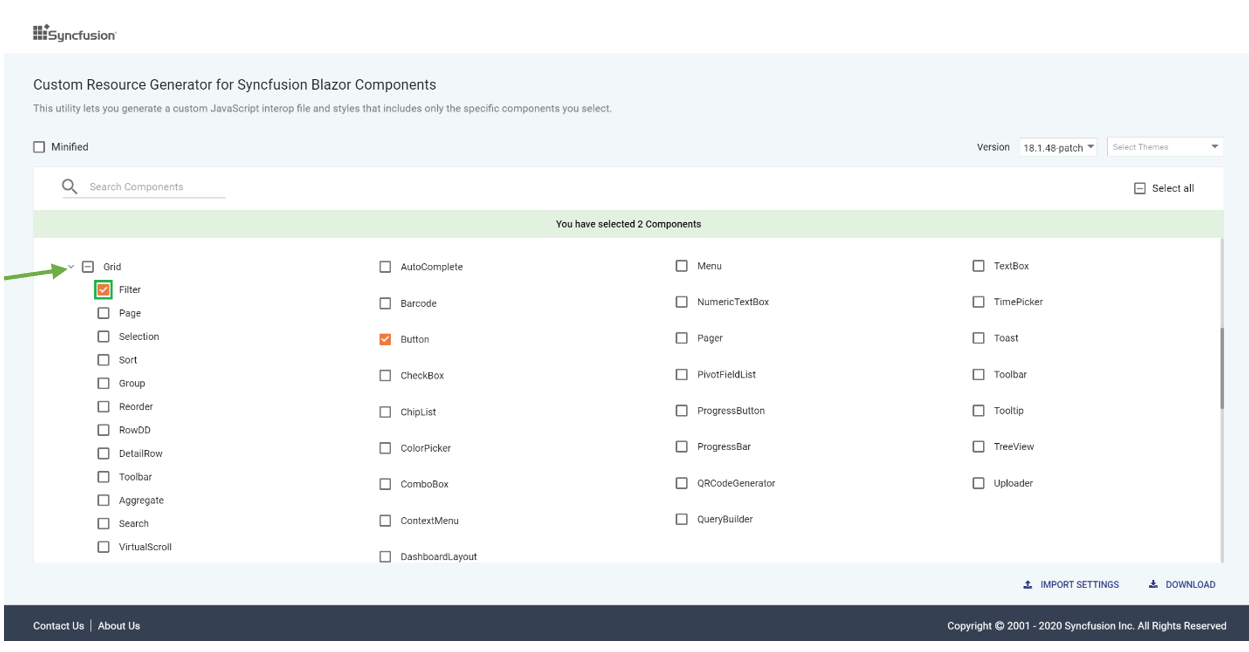
Task: Collapse the Grid tree chevron
Action: click(x=71, y=267)
